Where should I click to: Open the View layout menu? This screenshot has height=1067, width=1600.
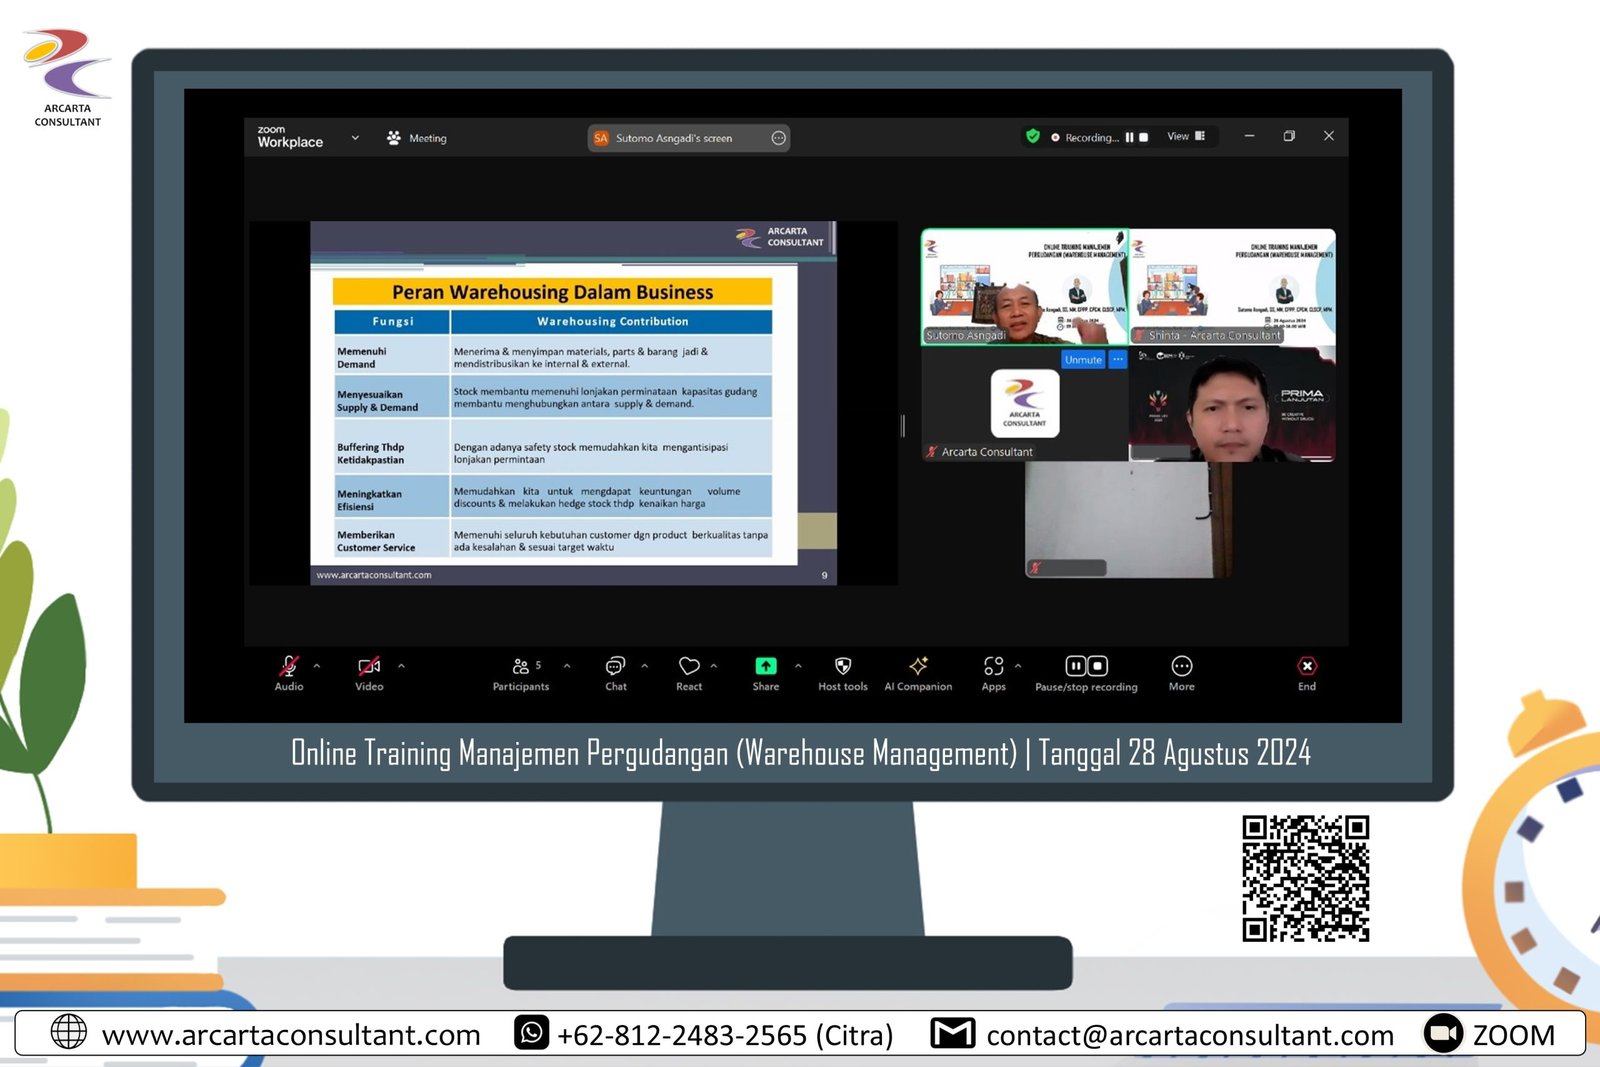coord(1186,137)
